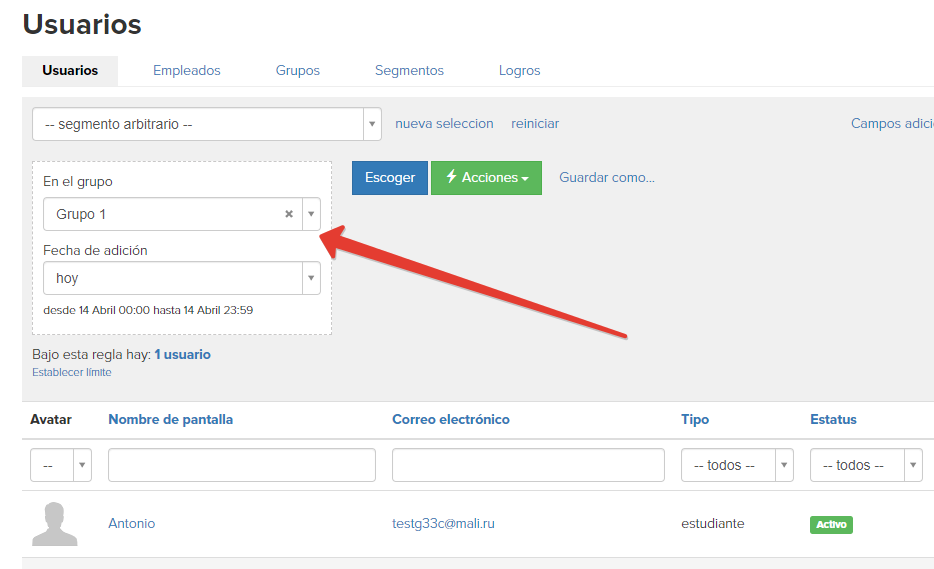Open the Avatar filter dropdown
Screen dimensions: 934x569
click(x=61, y=465)
